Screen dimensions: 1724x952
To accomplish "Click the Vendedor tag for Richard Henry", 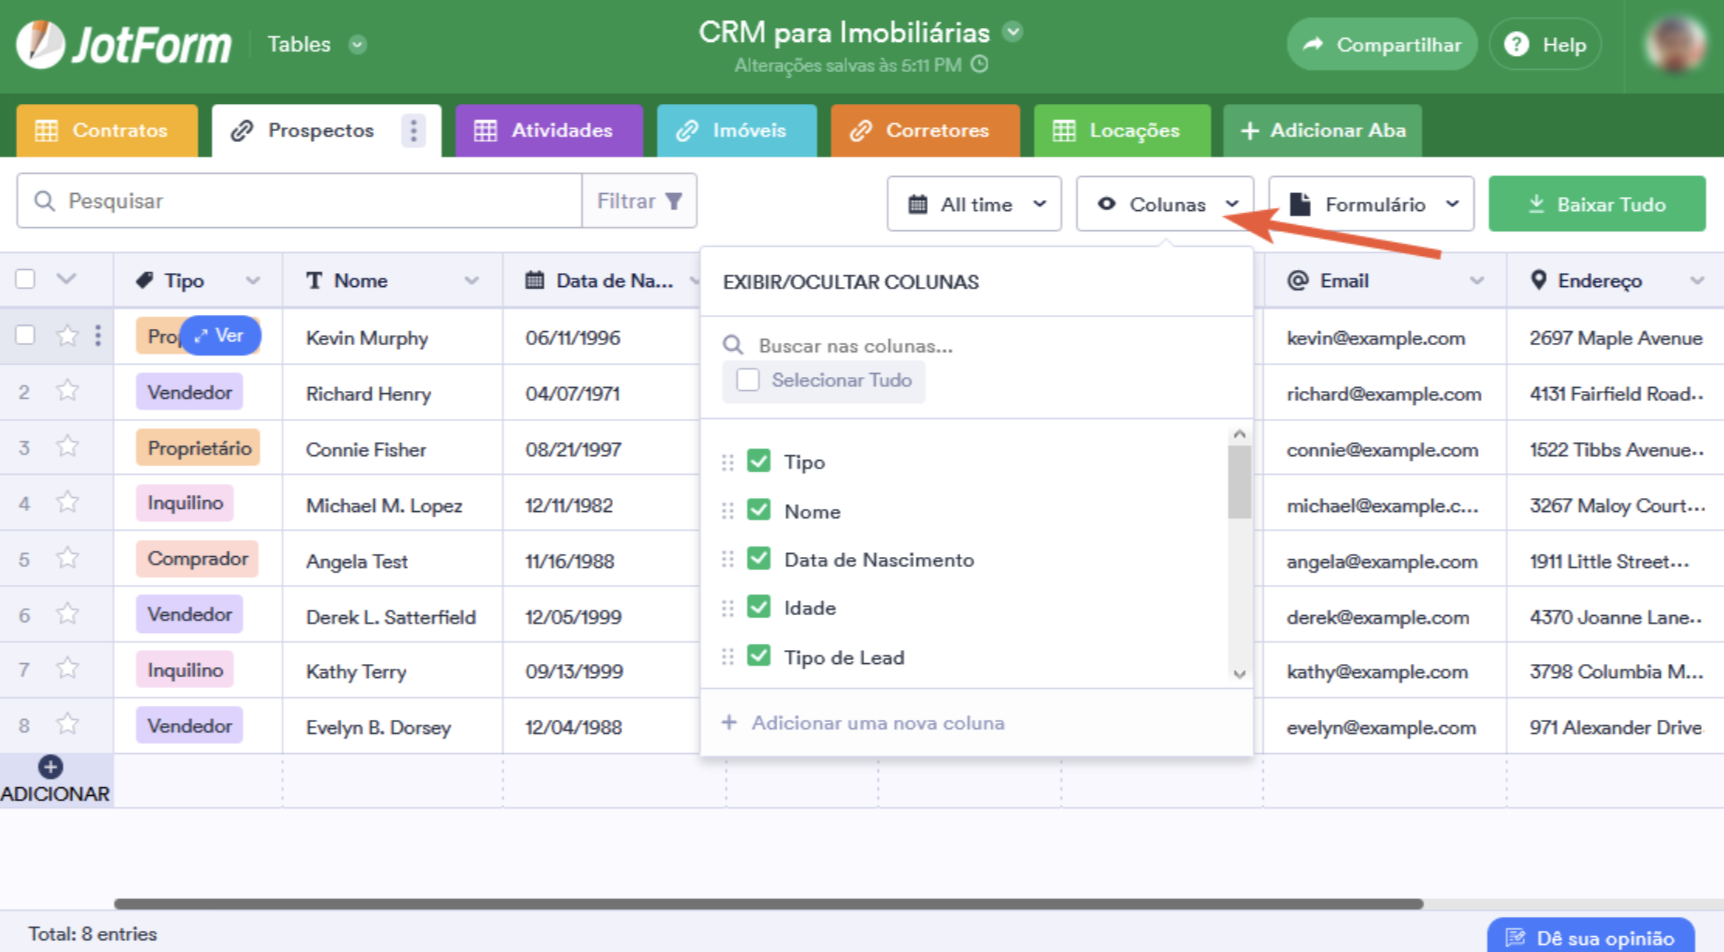I will coord(190,392).
